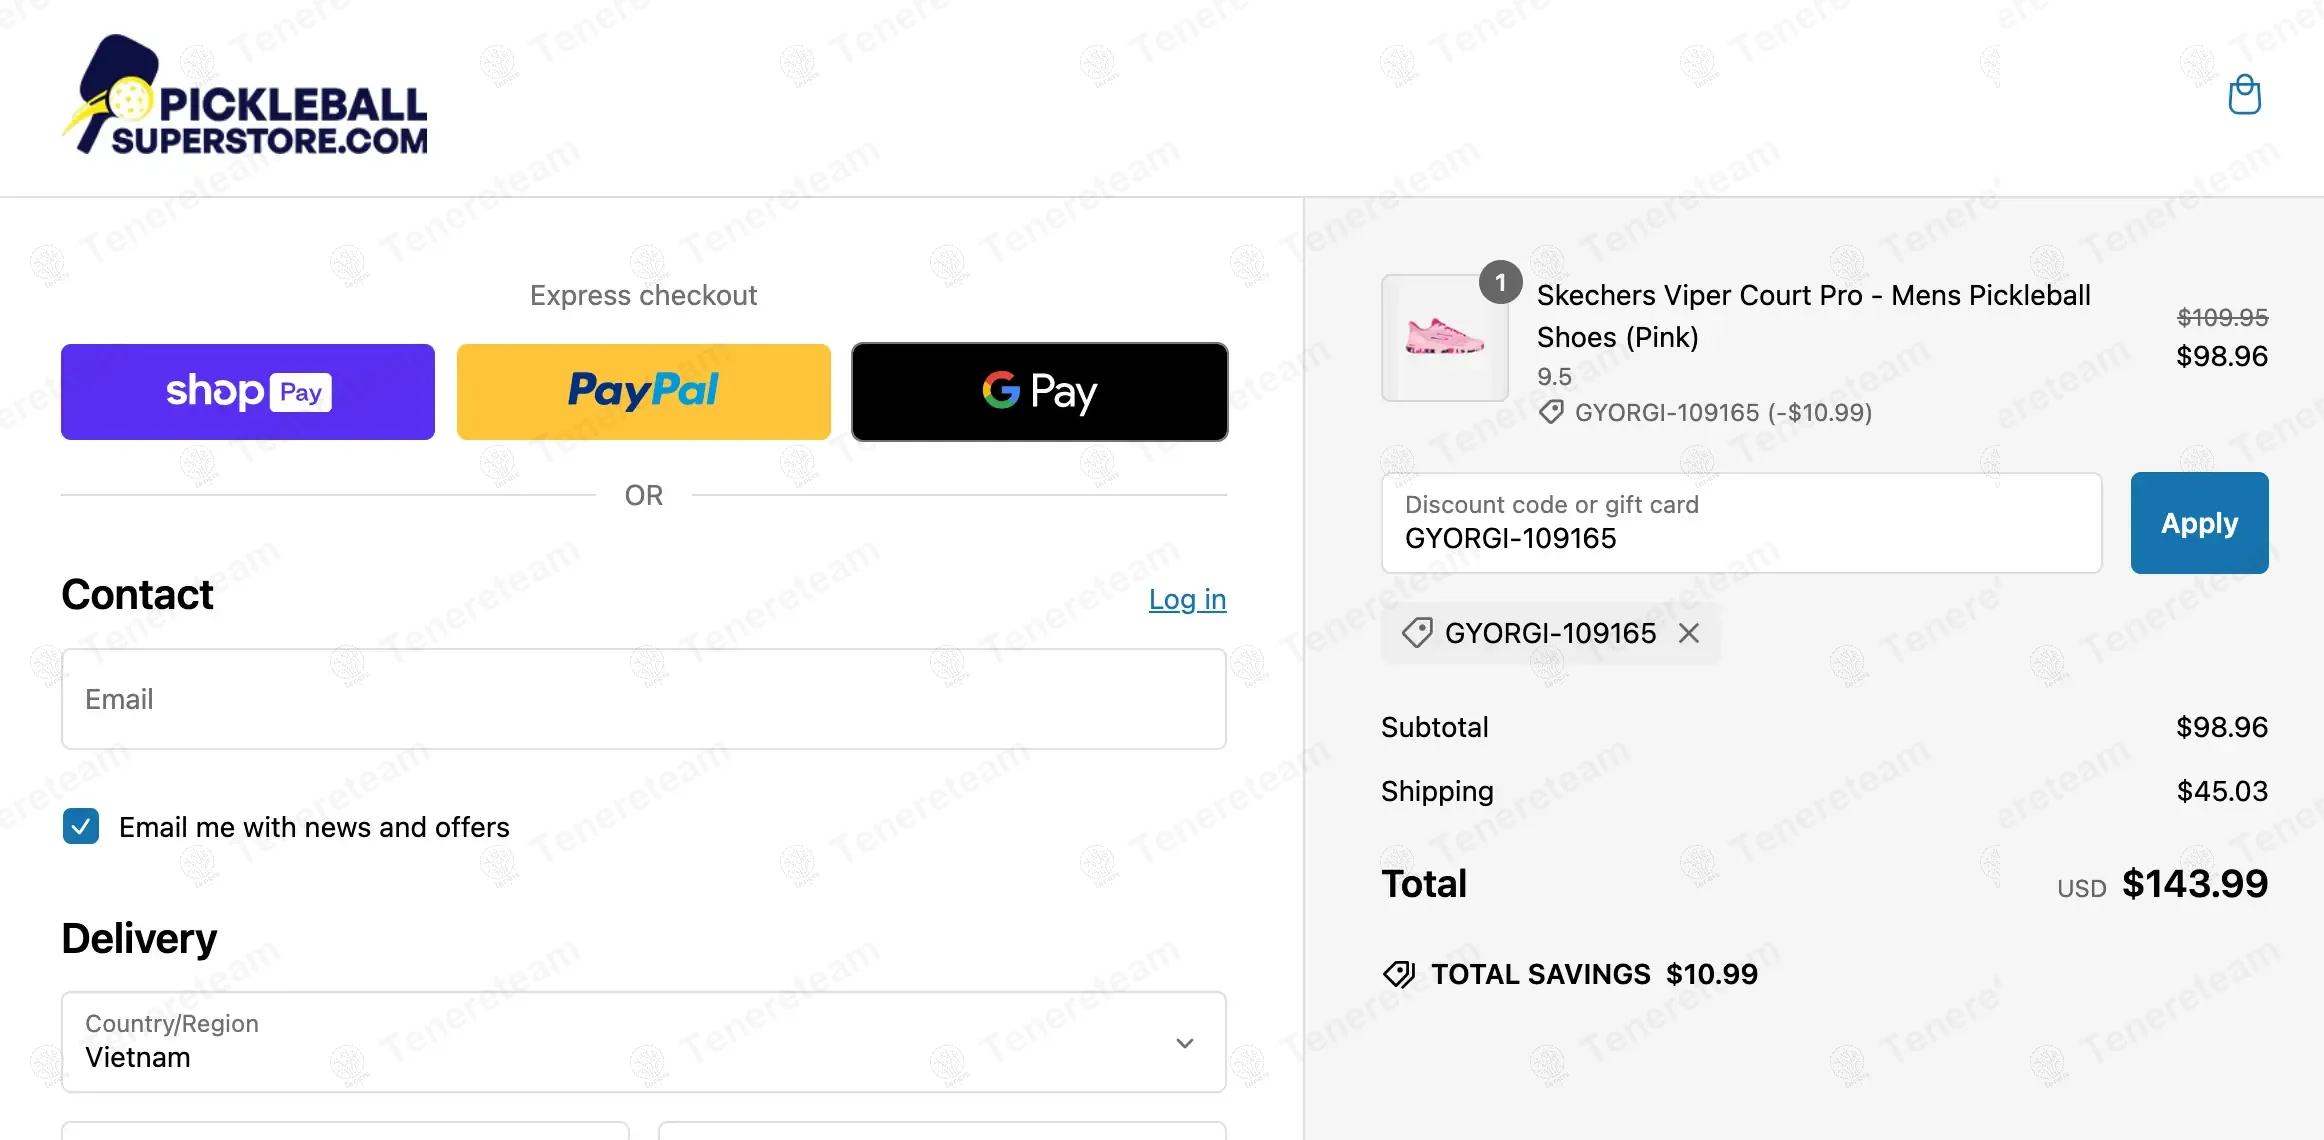2324x1140 pixels.
Task: Click the discount tag icon beside applied code
Action: pos(1416,633)
